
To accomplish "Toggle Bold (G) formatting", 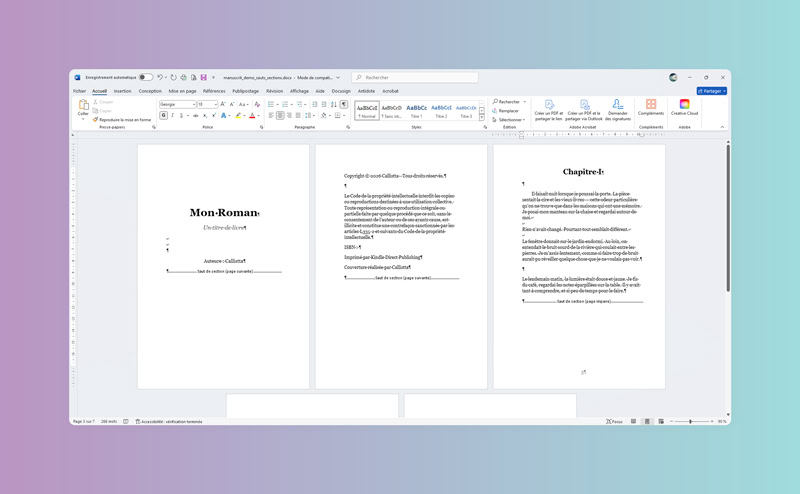I will coord(164,116).
